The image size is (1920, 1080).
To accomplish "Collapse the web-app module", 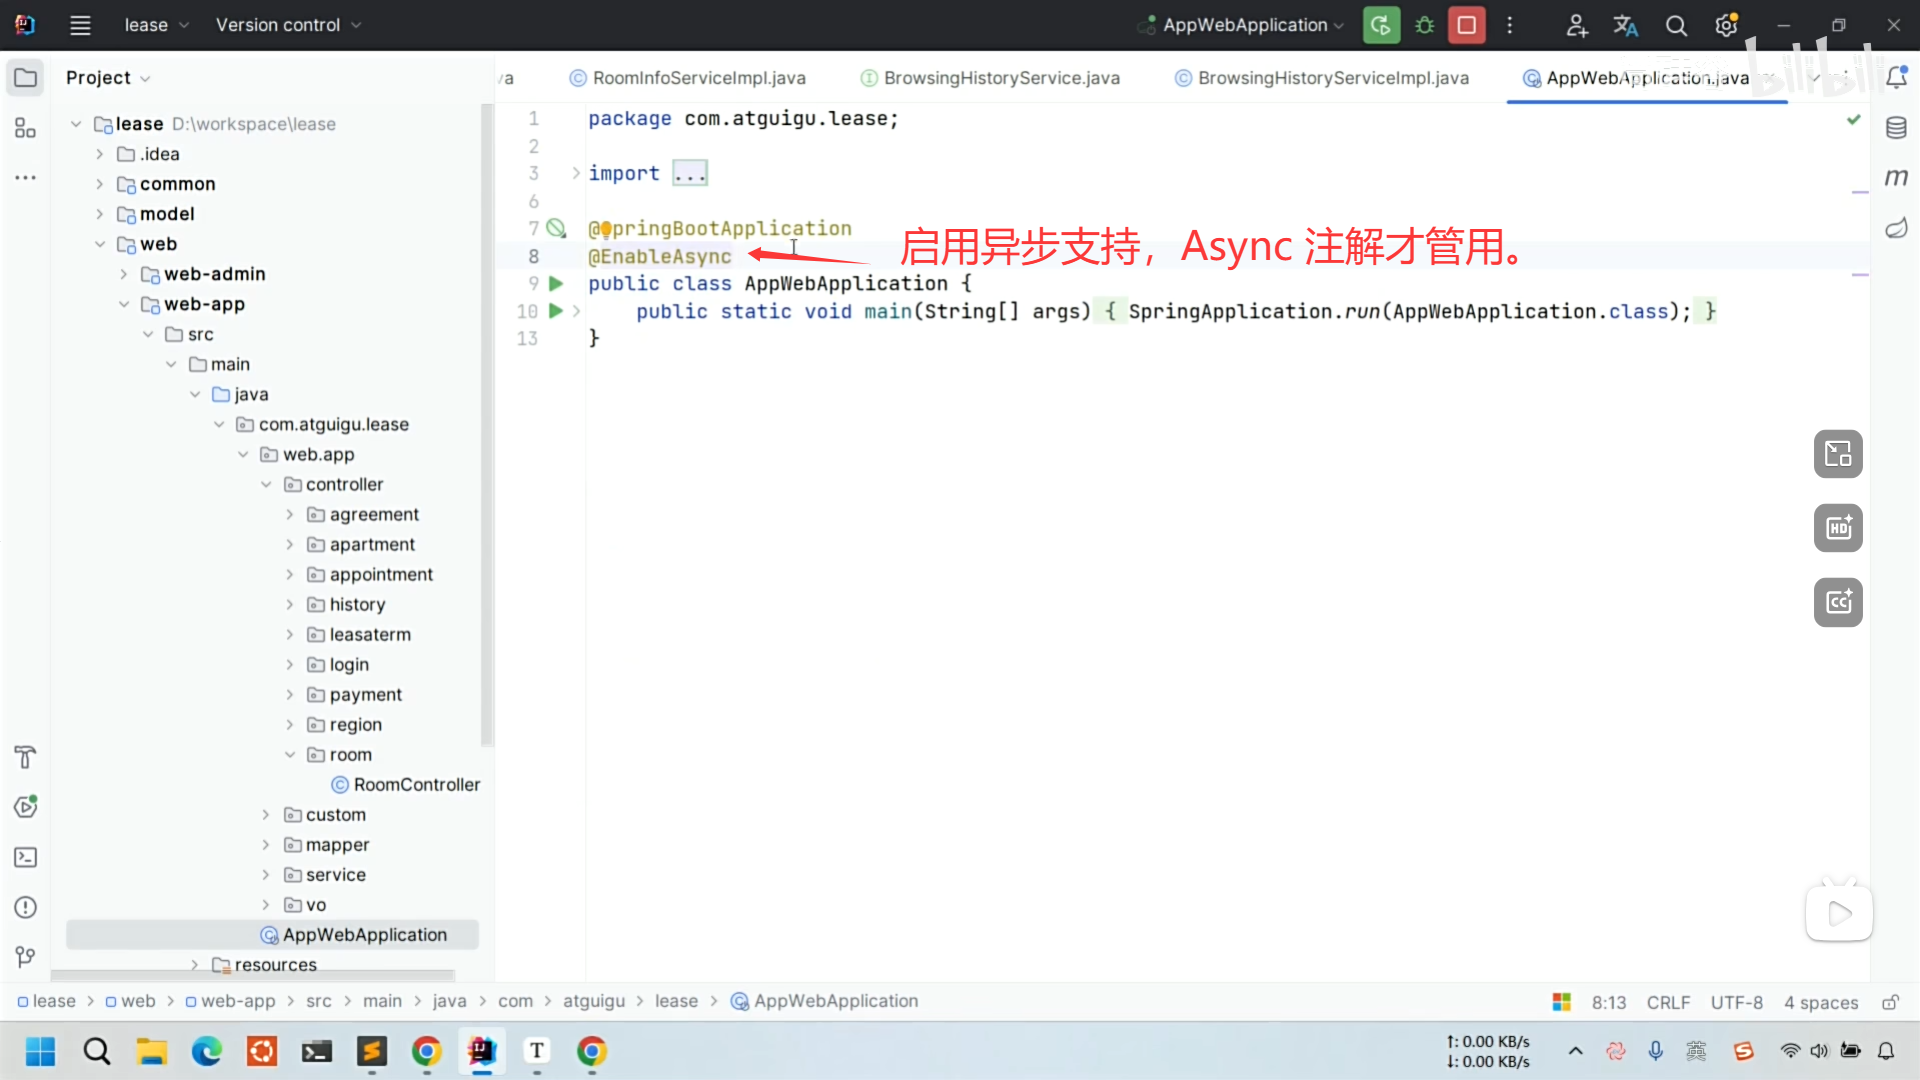I will [124, 304].
